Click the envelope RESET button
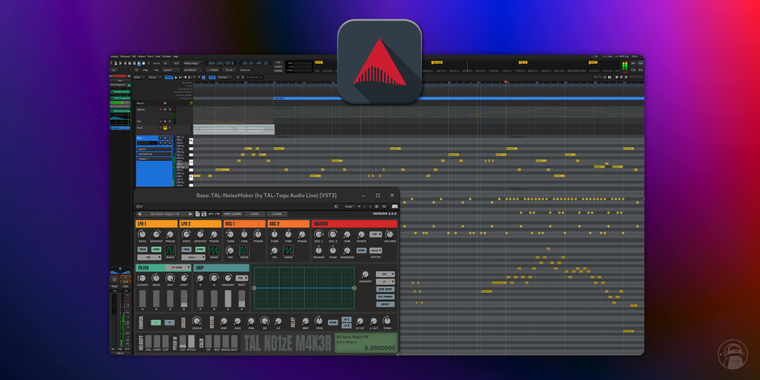This screenshot has height=380, width=760. [x=385, y=304]
